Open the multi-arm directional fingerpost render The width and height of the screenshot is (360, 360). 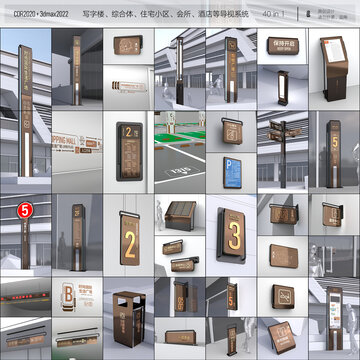pos(283,152)
